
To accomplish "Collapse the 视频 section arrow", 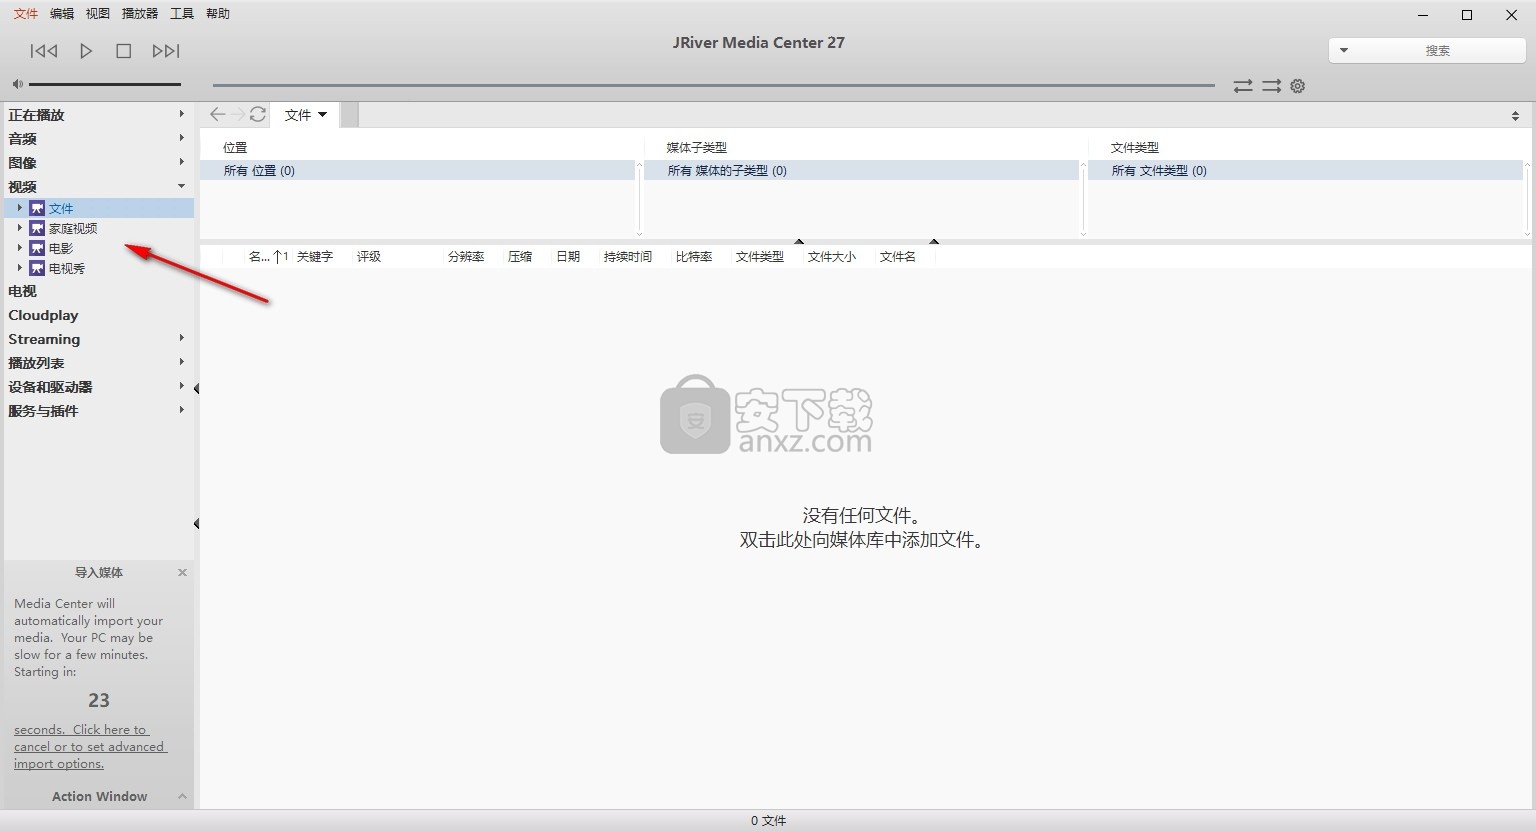I will [x=181, y=186].
